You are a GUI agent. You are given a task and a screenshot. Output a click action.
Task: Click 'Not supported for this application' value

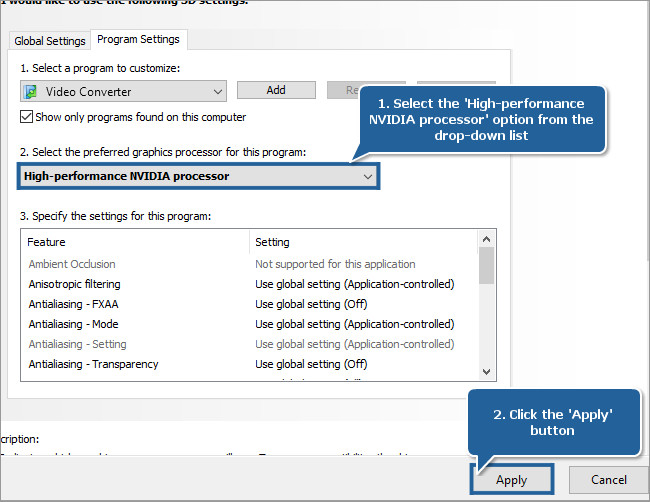point(335,264)
